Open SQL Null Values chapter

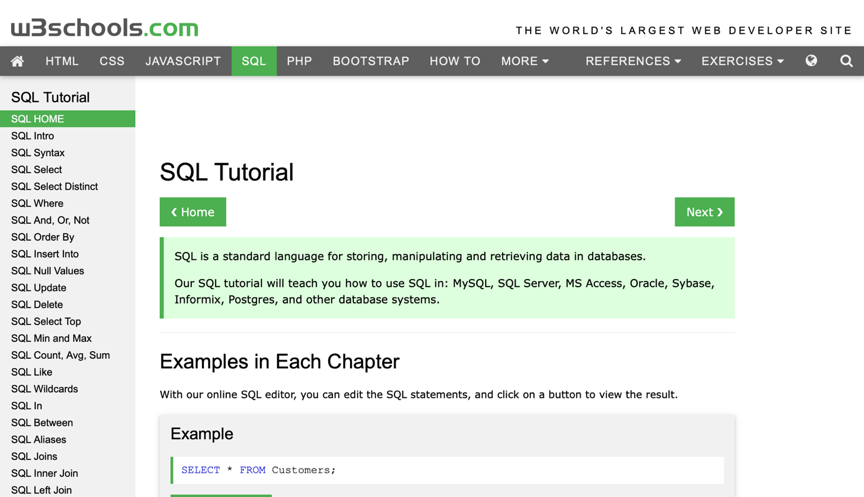[x=47, y=271]
